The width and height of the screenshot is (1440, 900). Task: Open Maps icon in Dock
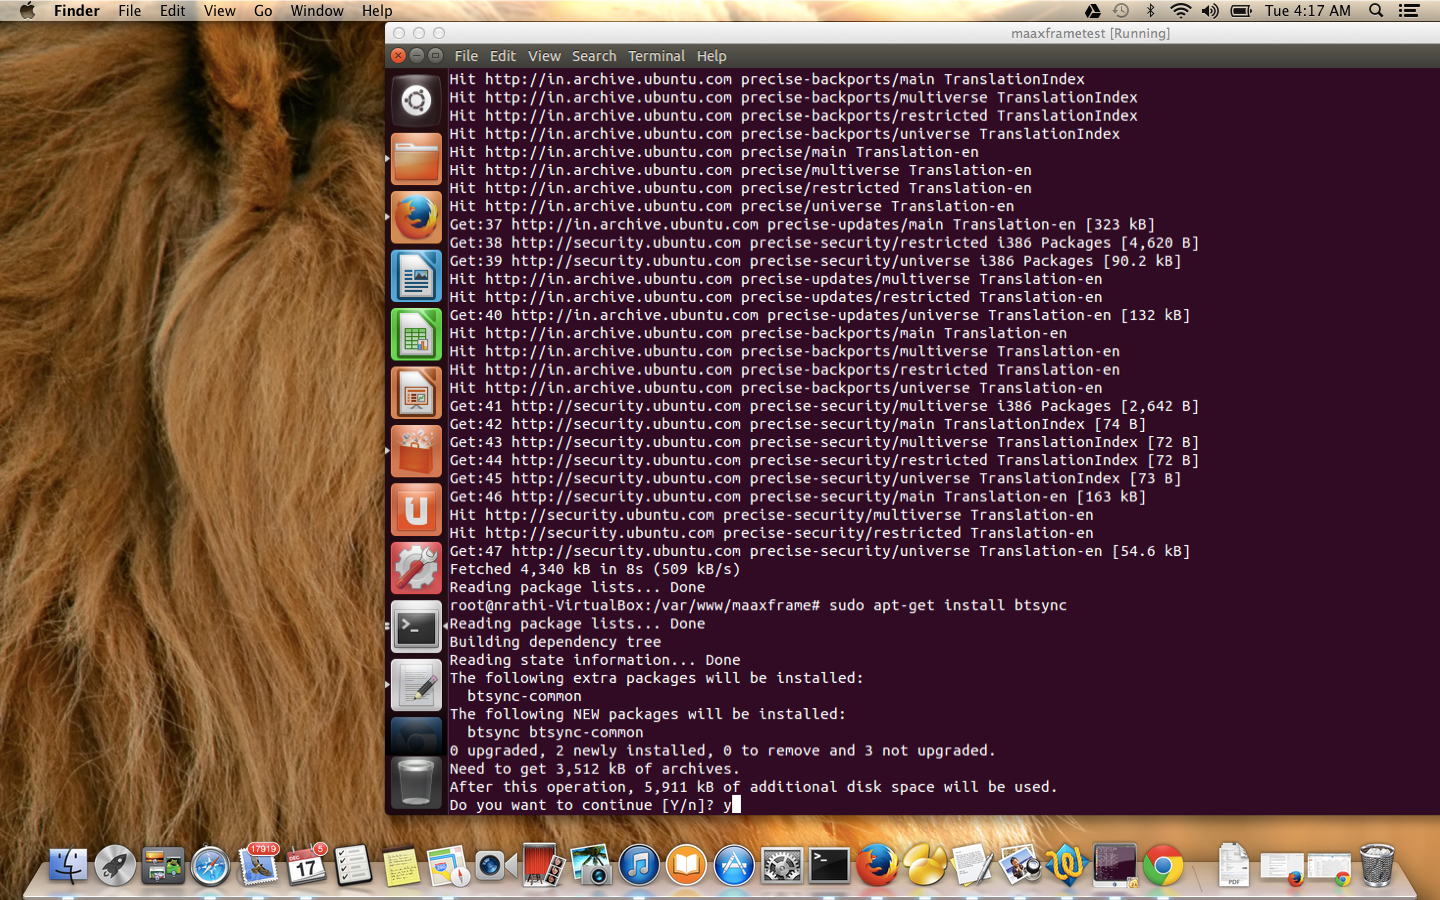(x=448, y=866)
